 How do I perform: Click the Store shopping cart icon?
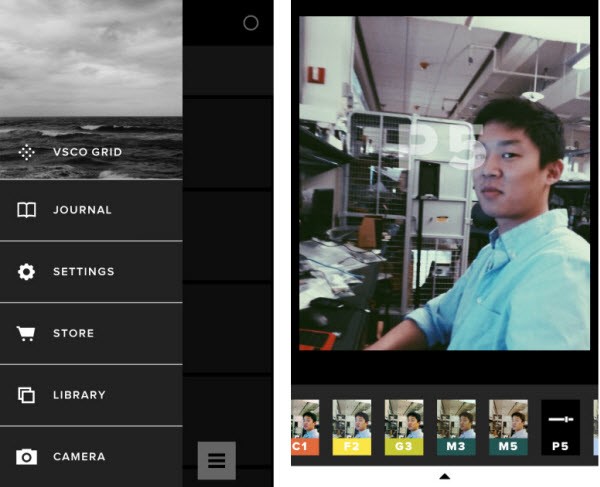point(27,333)
